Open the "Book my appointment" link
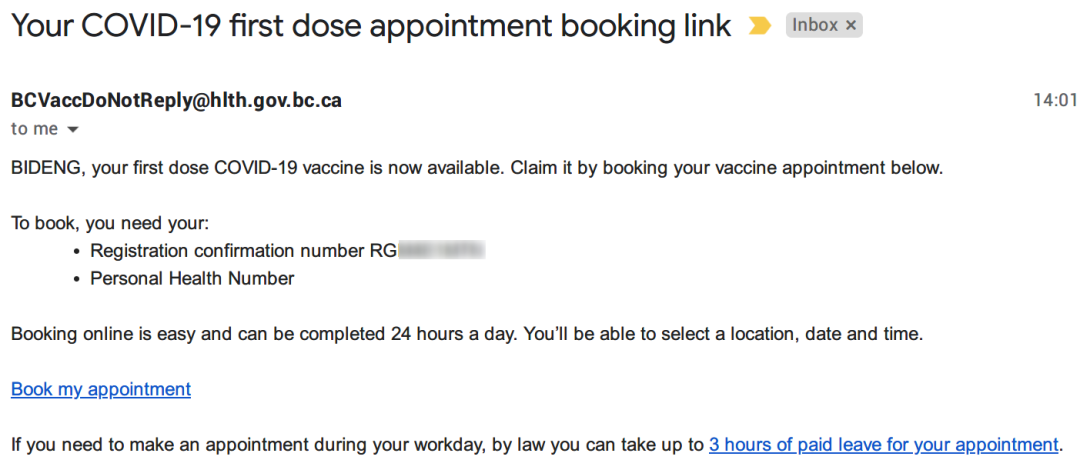 click(101, 390)
